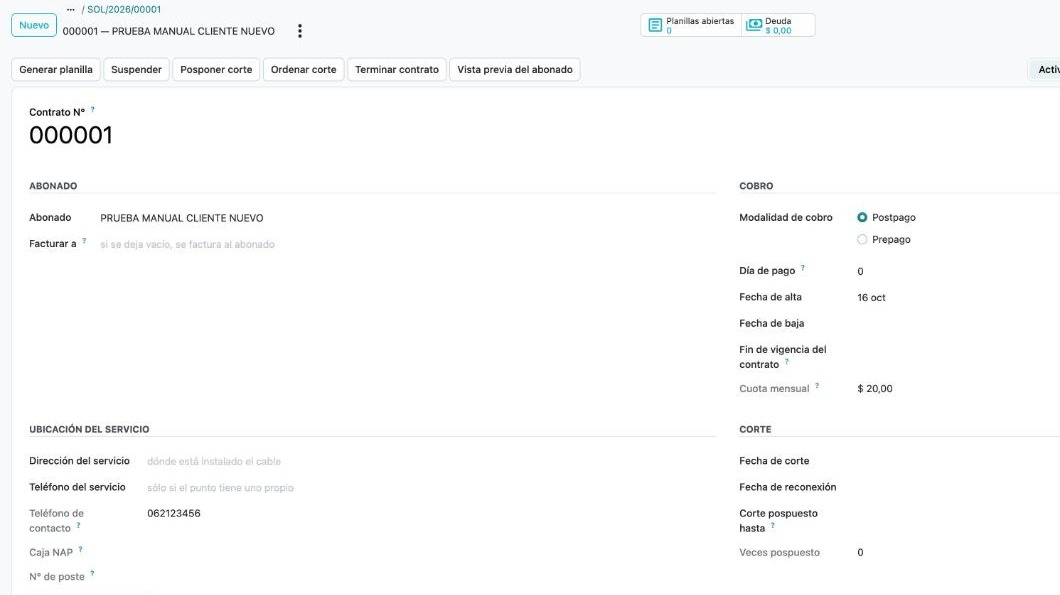Open the Fecha de baja date picker
The image size is (1060, 595).
[958, 323]
